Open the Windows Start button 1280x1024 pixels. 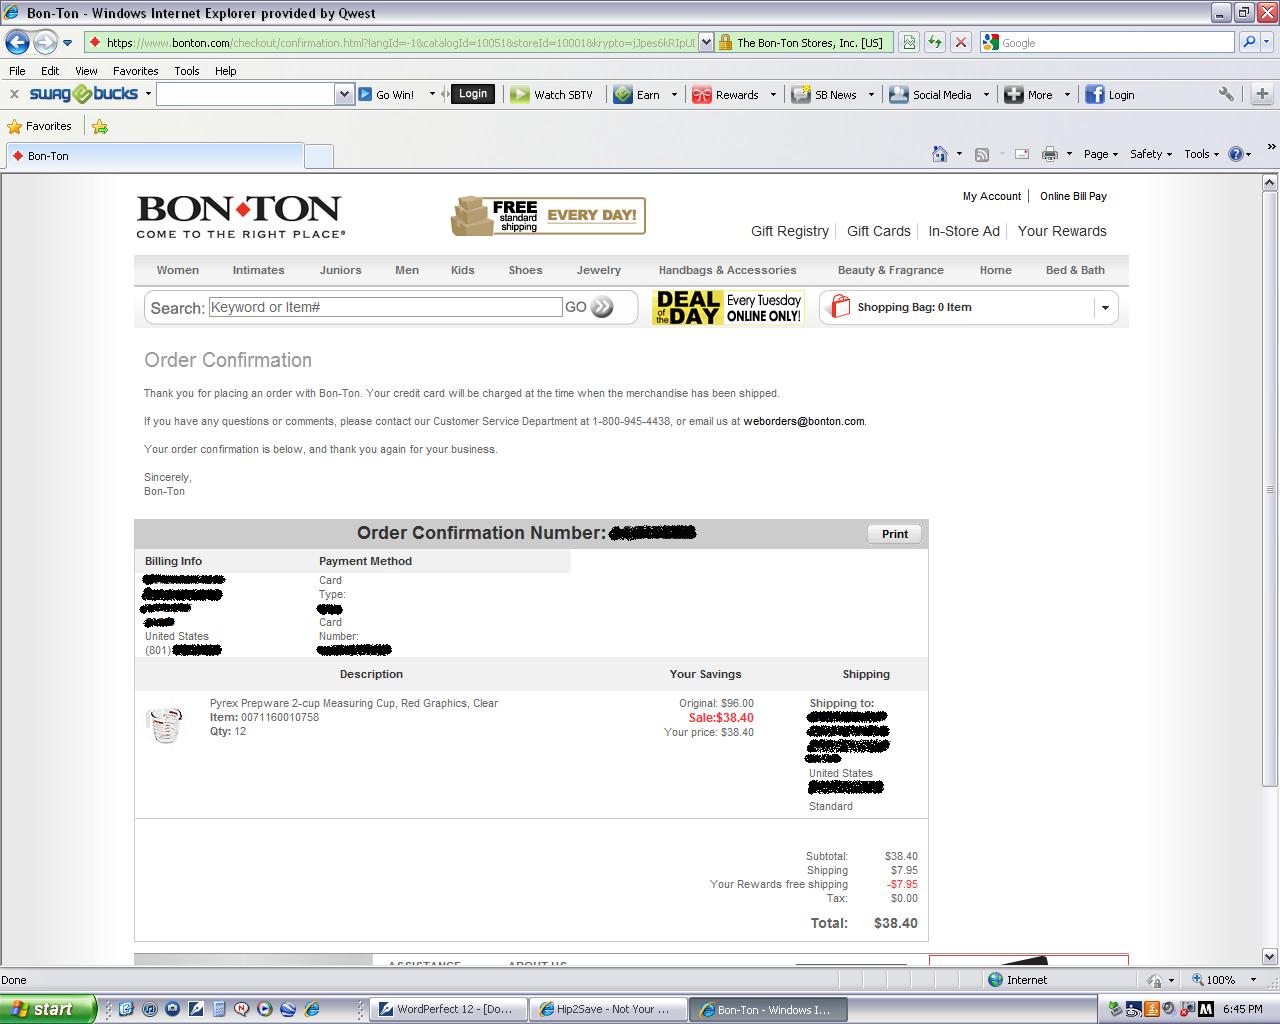point(48,1009)
